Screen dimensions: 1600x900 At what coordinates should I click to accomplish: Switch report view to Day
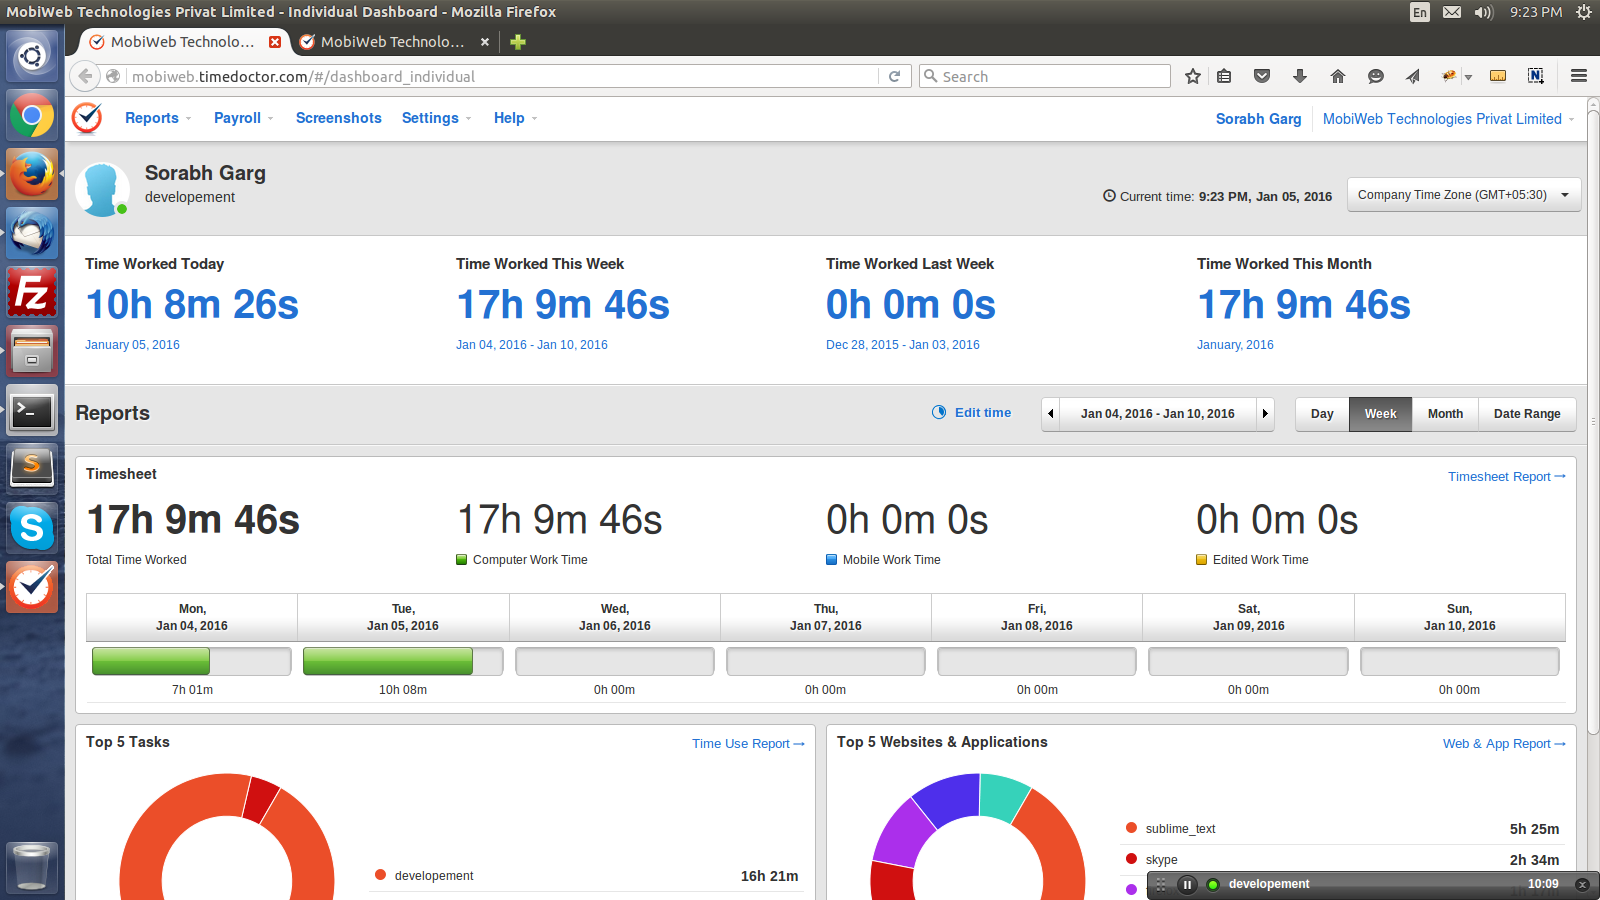click(x=1322, y=414)
